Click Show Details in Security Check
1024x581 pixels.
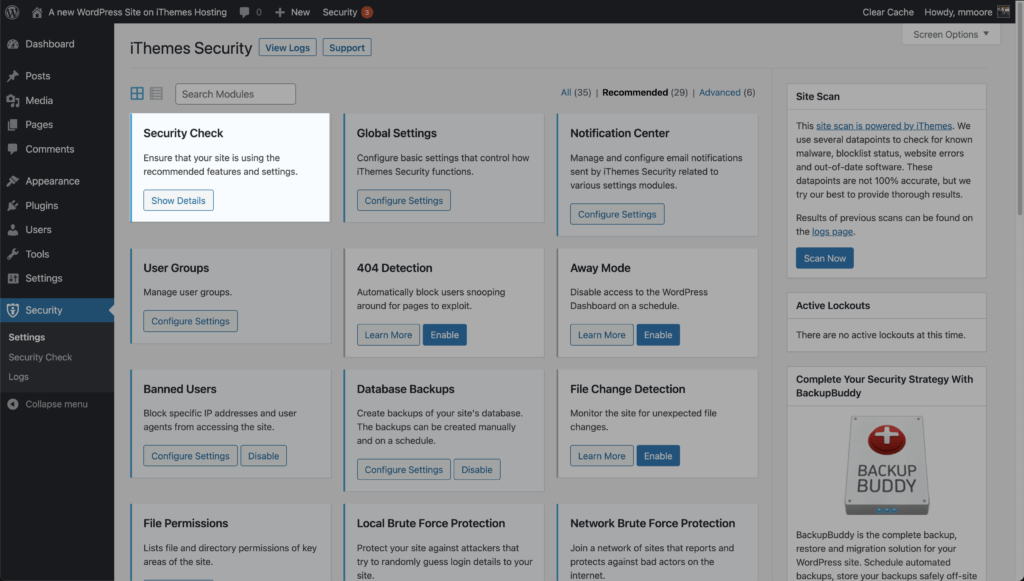178,200
